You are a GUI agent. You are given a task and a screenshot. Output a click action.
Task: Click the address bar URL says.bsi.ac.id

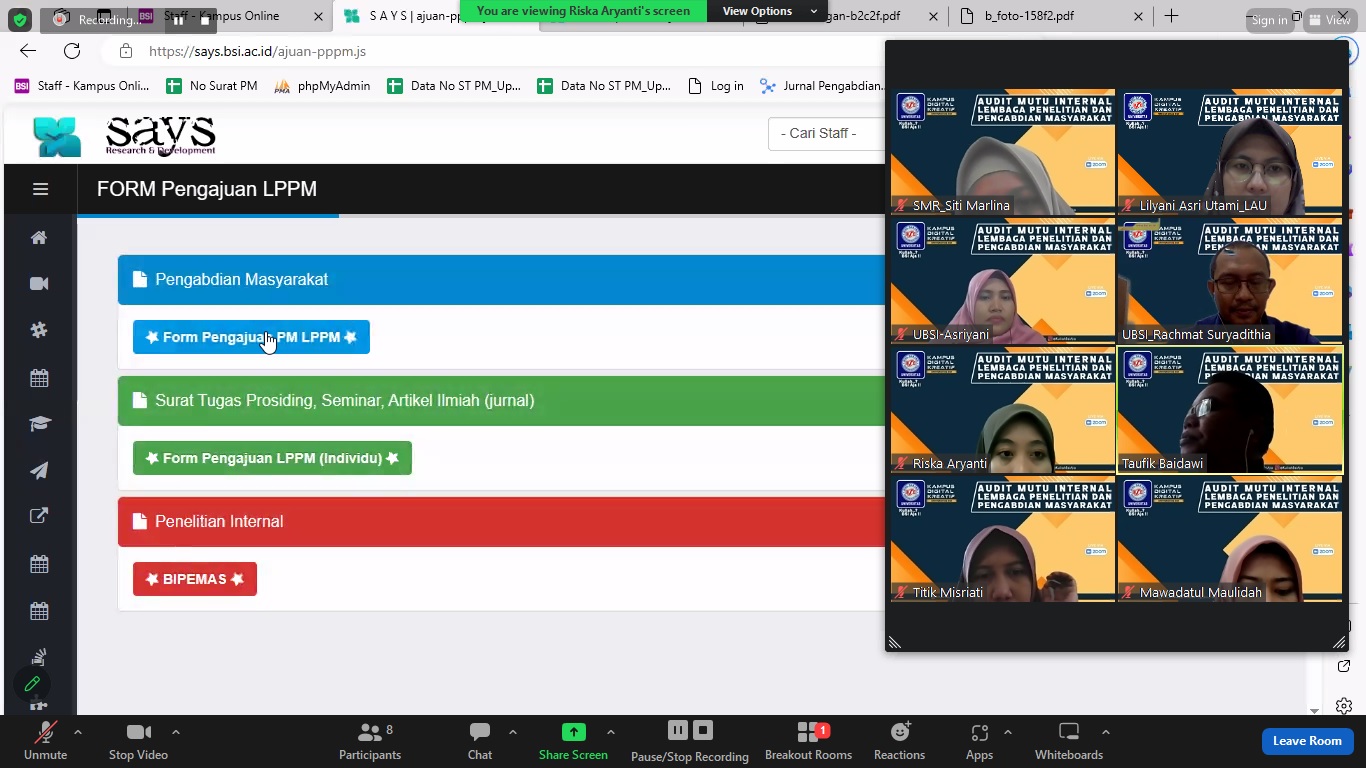pyautogui.click(x=257, y=51)
